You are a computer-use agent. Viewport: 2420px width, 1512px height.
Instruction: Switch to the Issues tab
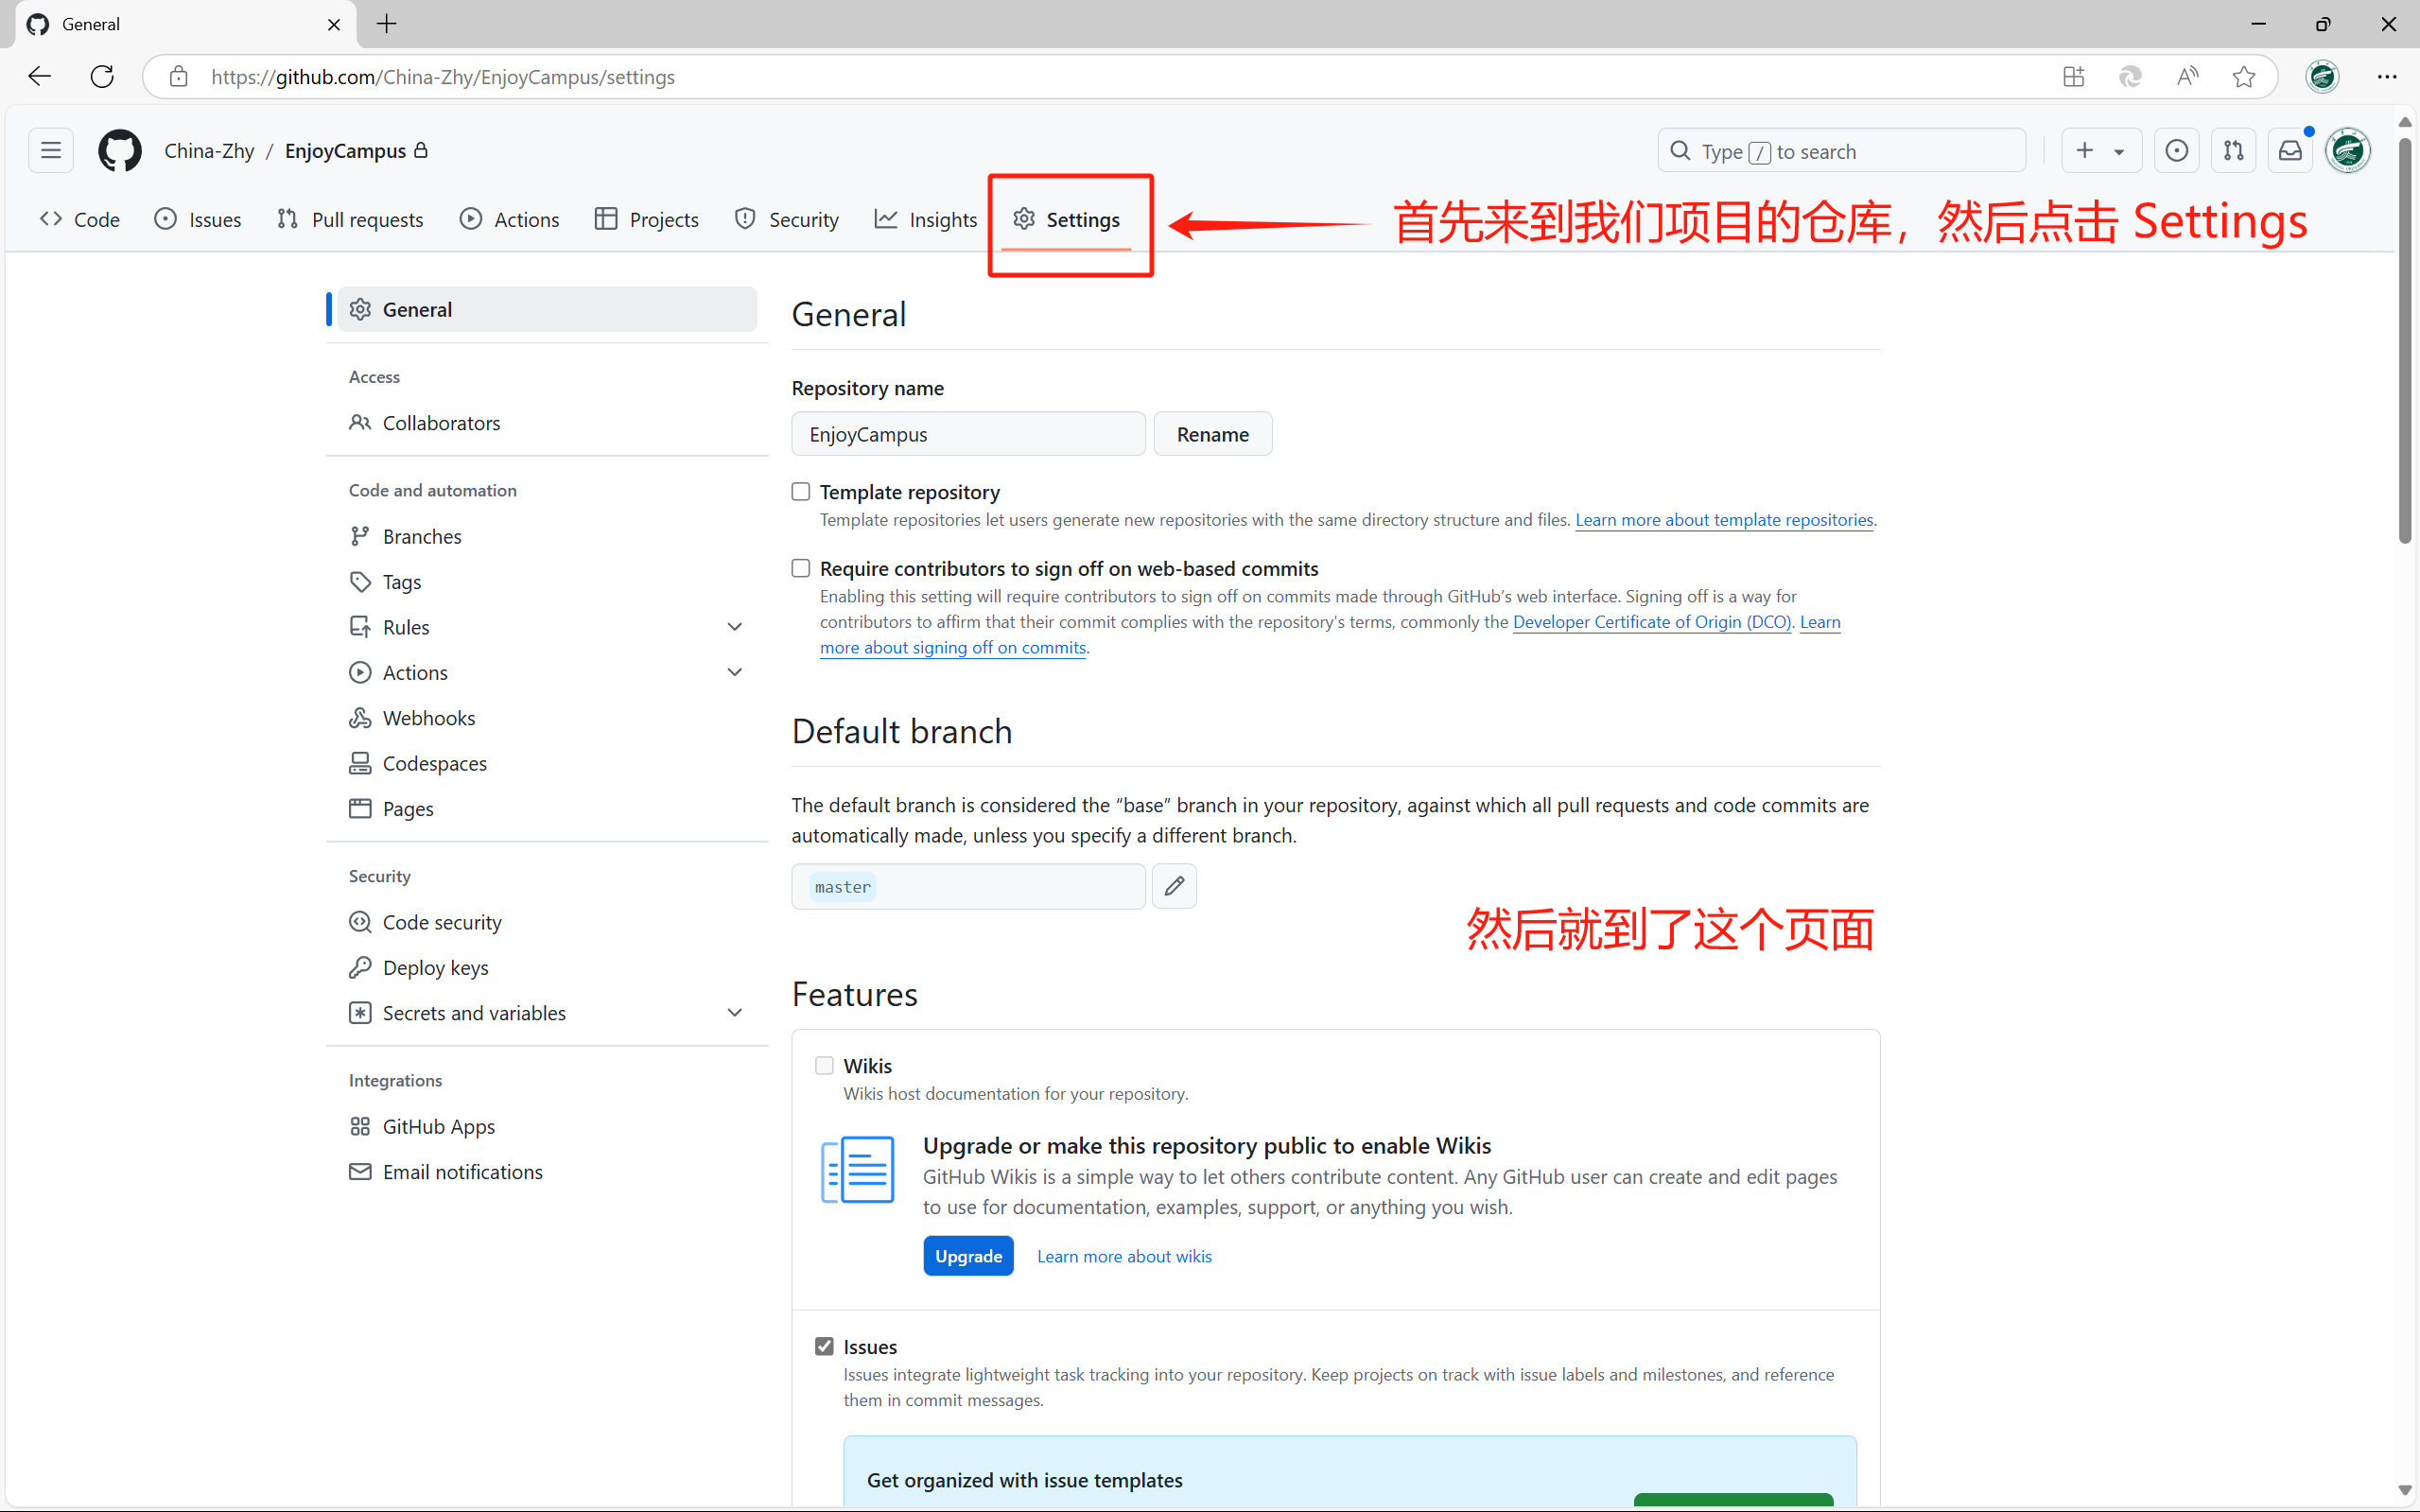(198, 219)
